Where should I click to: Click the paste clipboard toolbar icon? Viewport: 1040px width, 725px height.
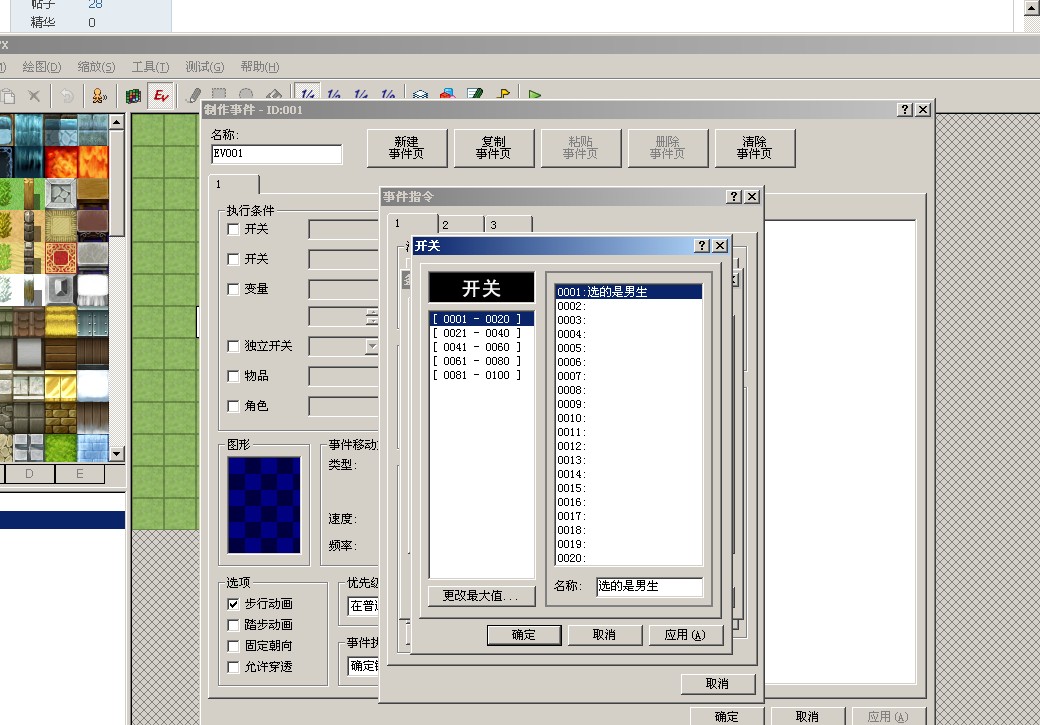(x=7, y=96)
